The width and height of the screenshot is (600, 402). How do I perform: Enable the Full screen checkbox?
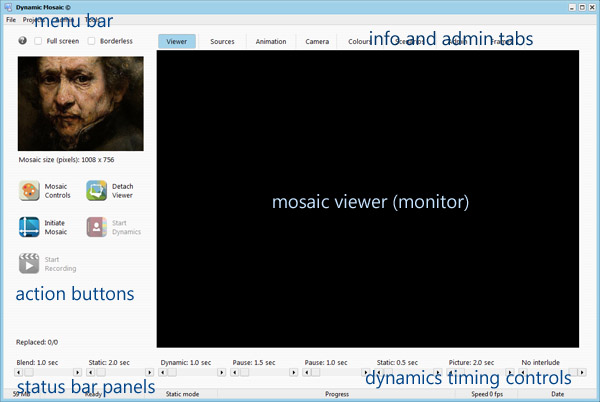[x=38, y=41]
